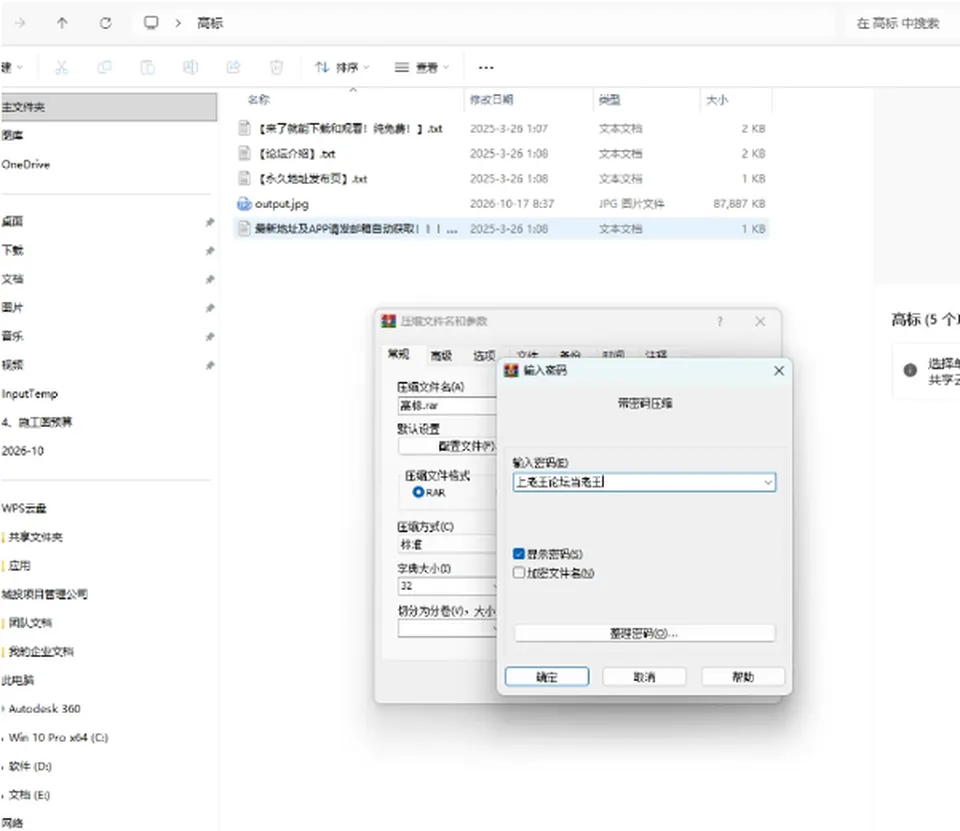Click the pin icon next to 下载
The height and width of the screenshot is (831, 960).
[210, 250]
